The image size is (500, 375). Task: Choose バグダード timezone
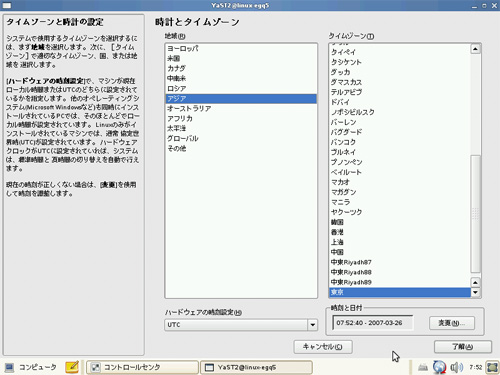(x=400, y=132)
